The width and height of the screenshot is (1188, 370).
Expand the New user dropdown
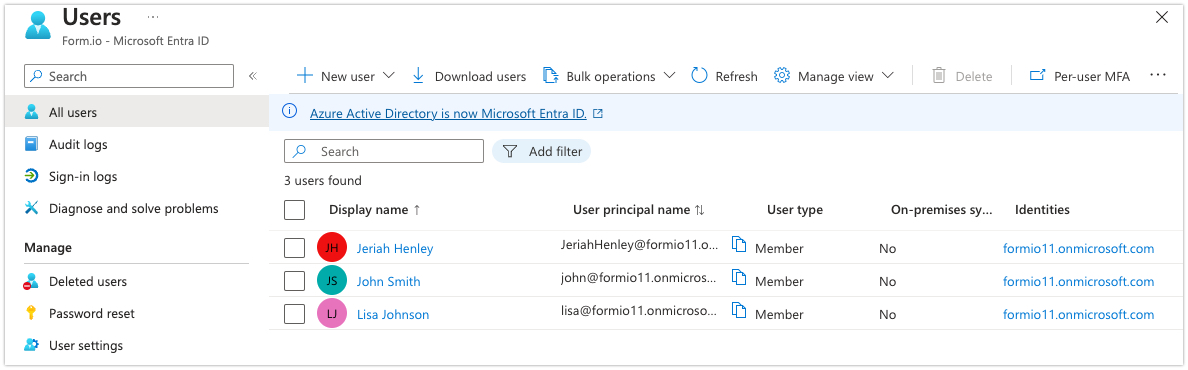click(x=389, y=76)
